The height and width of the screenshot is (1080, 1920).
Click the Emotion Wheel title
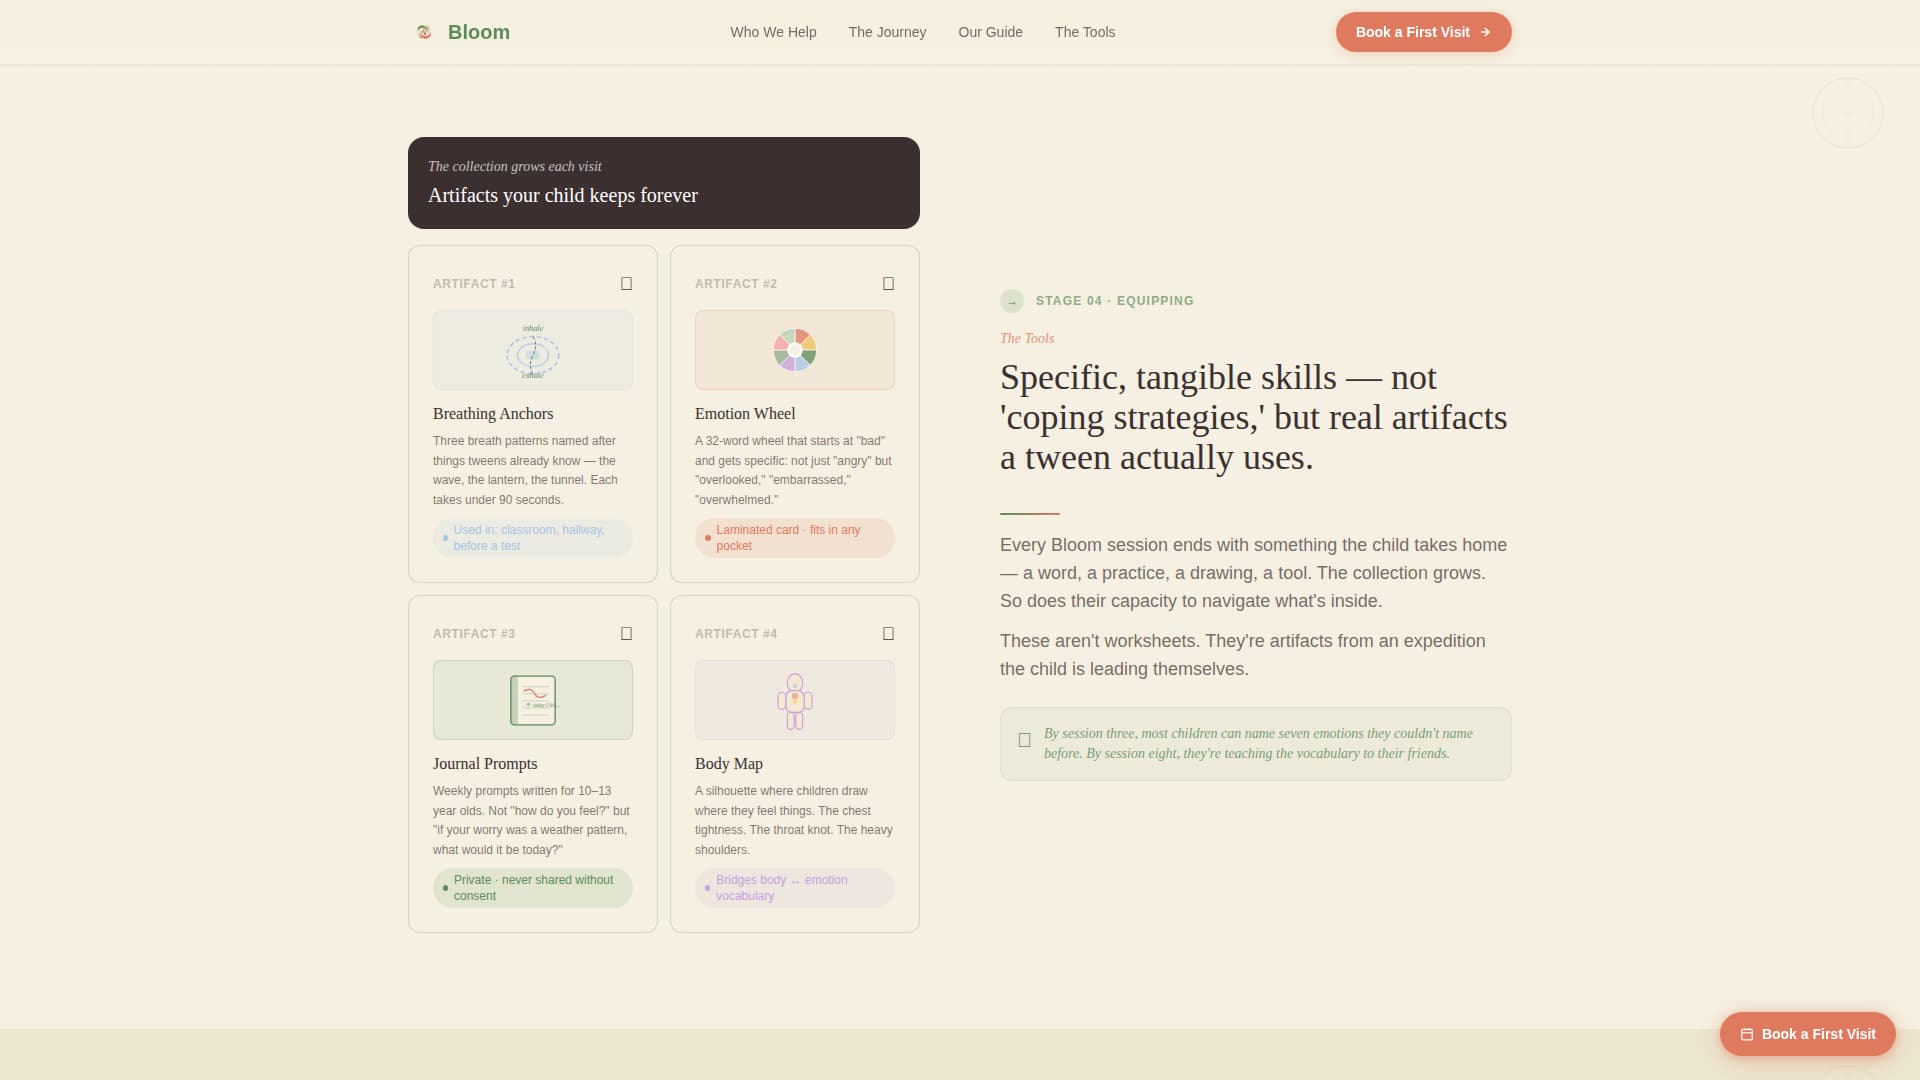(x=745, y=414)
